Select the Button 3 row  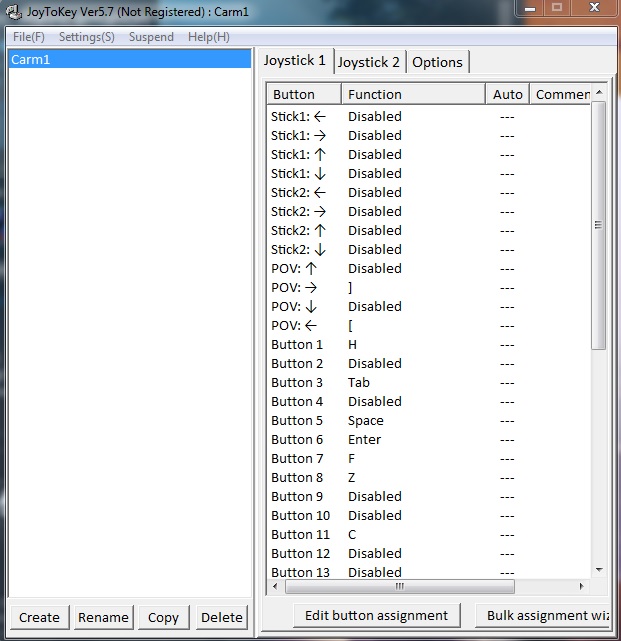tap(429, 383)
